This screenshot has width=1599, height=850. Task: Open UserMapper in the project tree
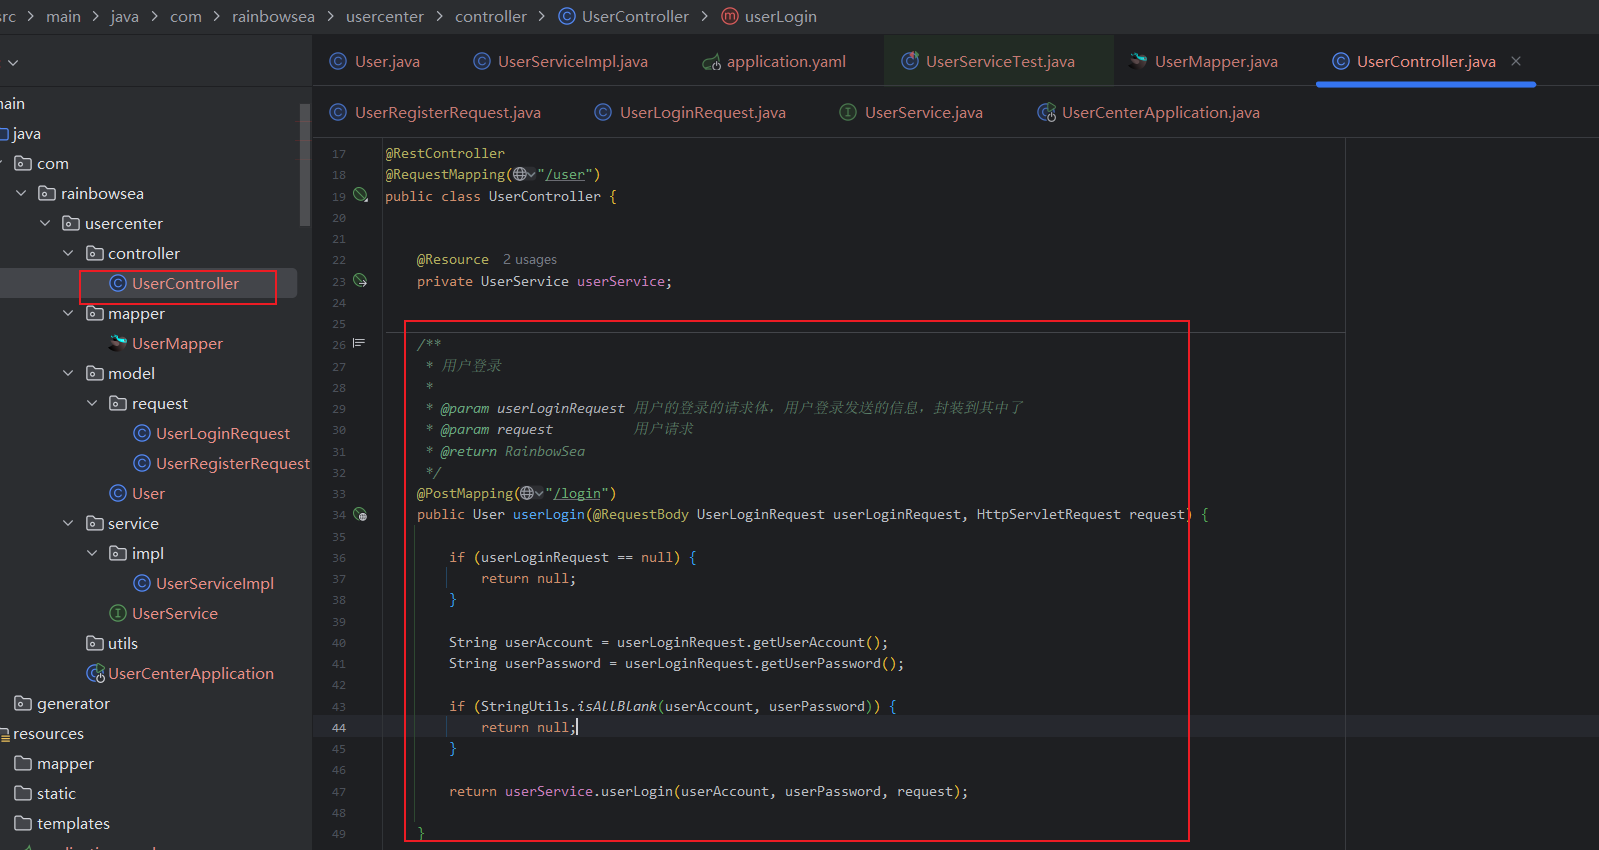click(x=176, y=344)
